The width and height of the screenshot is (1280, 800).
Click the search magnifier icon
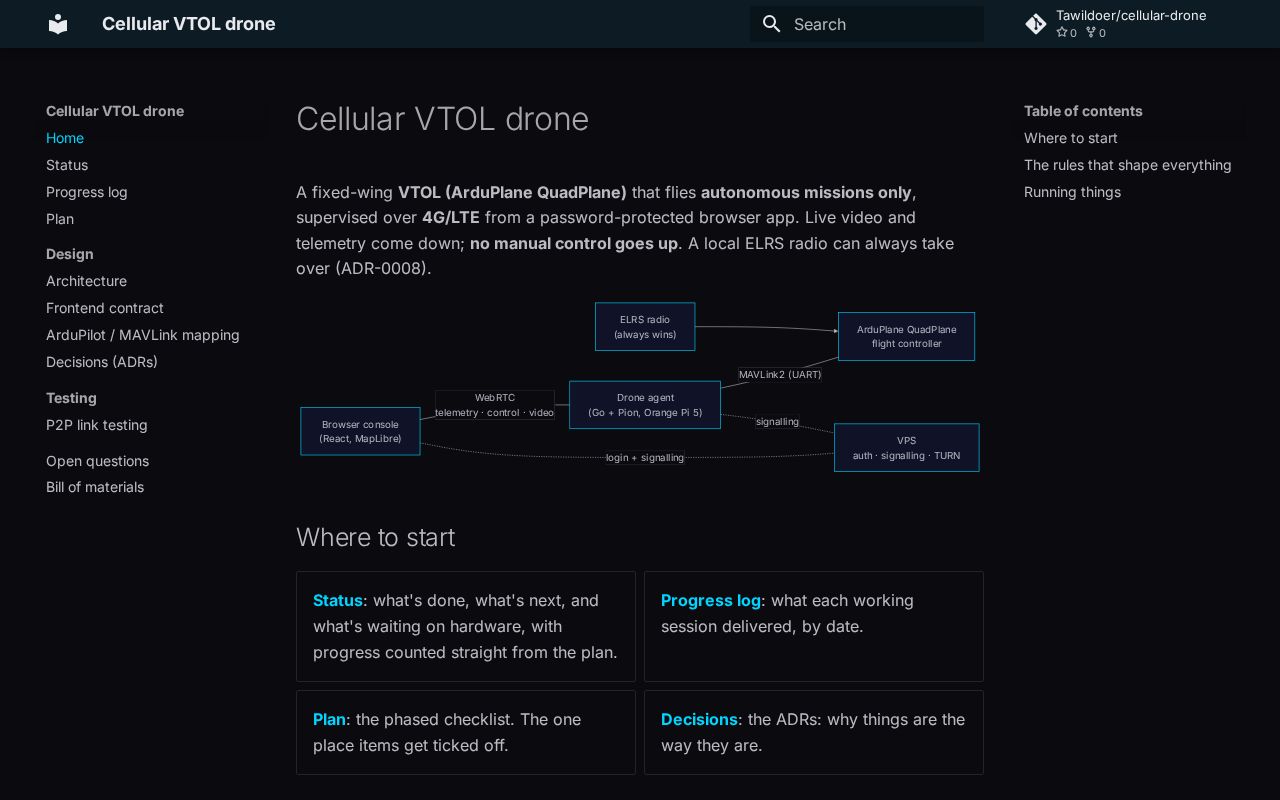tap(771, 24)
